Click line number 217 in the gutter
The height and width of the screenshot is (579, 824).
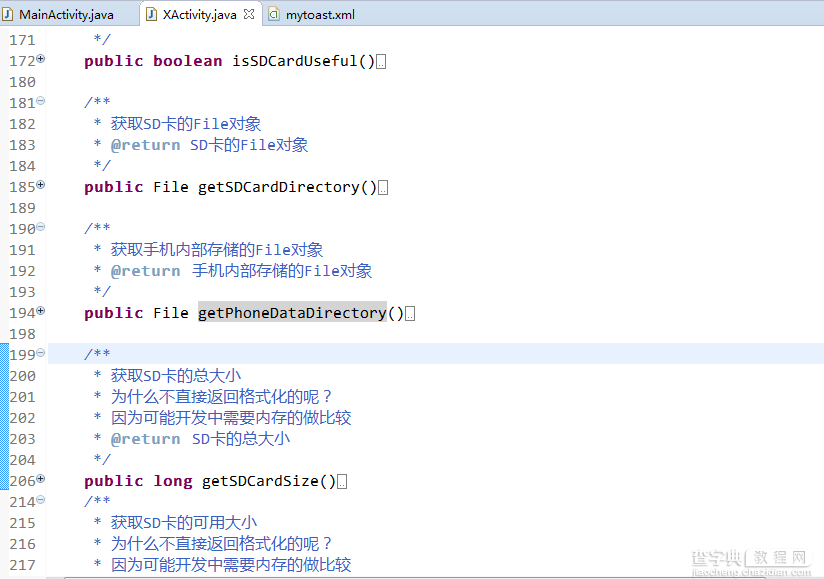click(x=22, y=566)
